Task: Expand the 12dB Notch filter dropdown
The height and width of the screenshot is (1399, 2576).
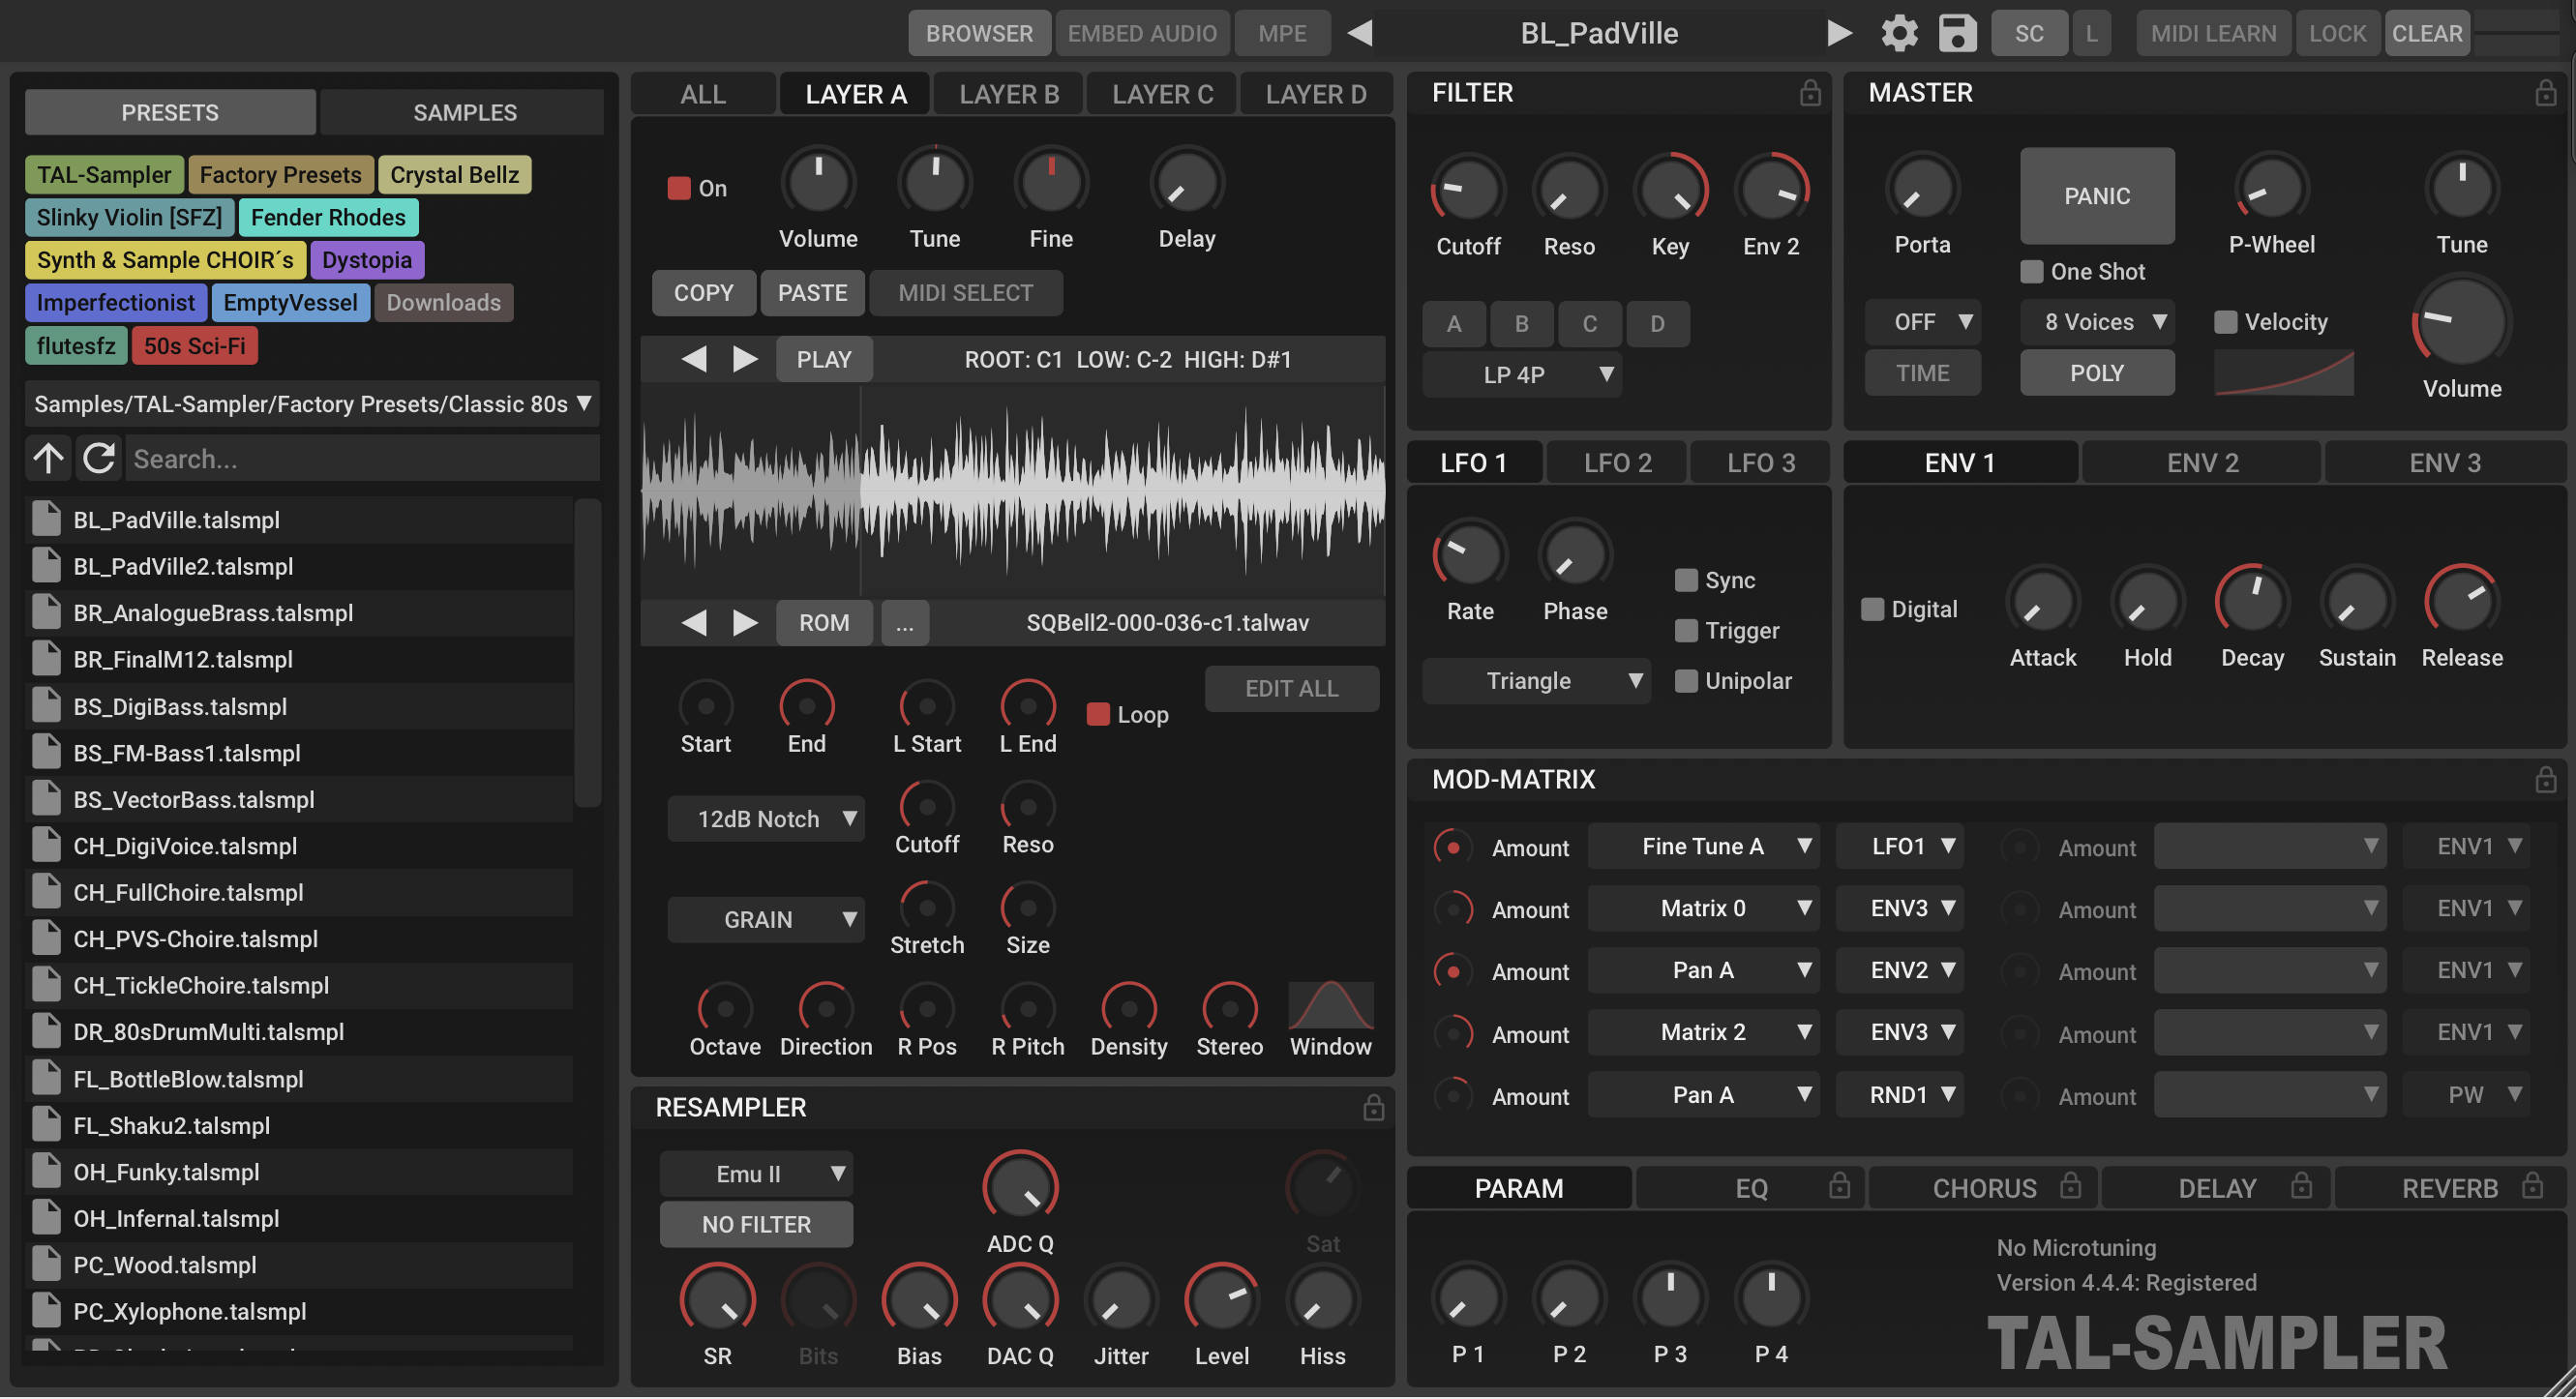Action: [x=760, y=819]
